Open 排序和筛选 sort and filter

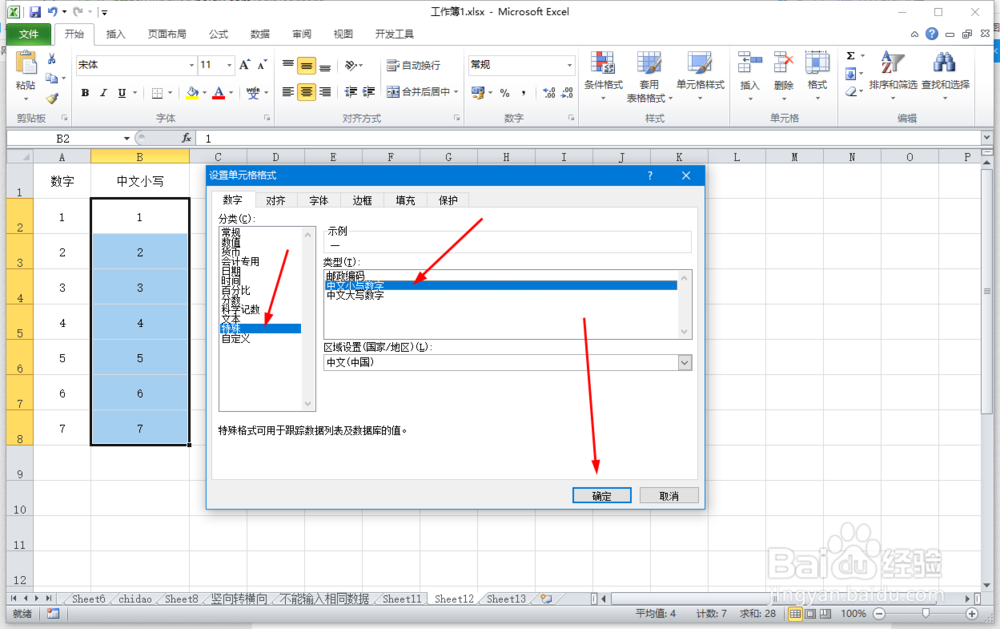coord(893,75)
